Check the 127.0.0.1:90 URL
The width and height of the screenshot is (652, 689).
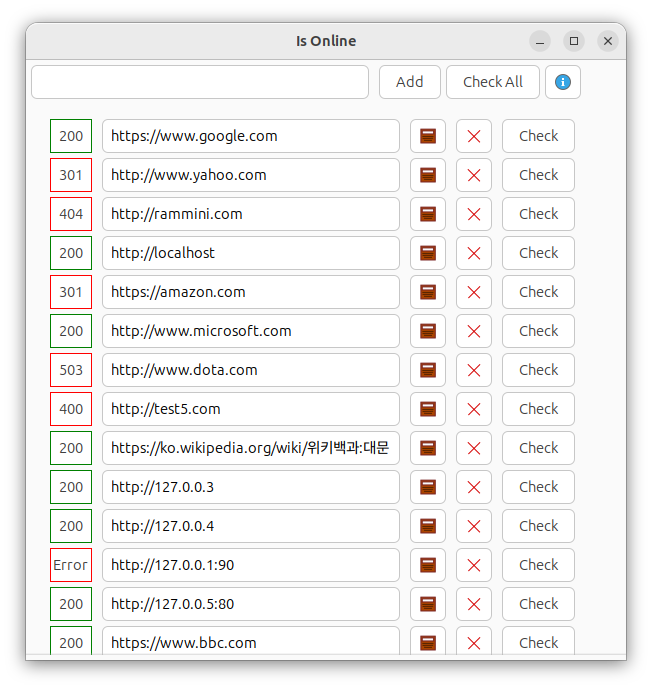coord(538,565)
